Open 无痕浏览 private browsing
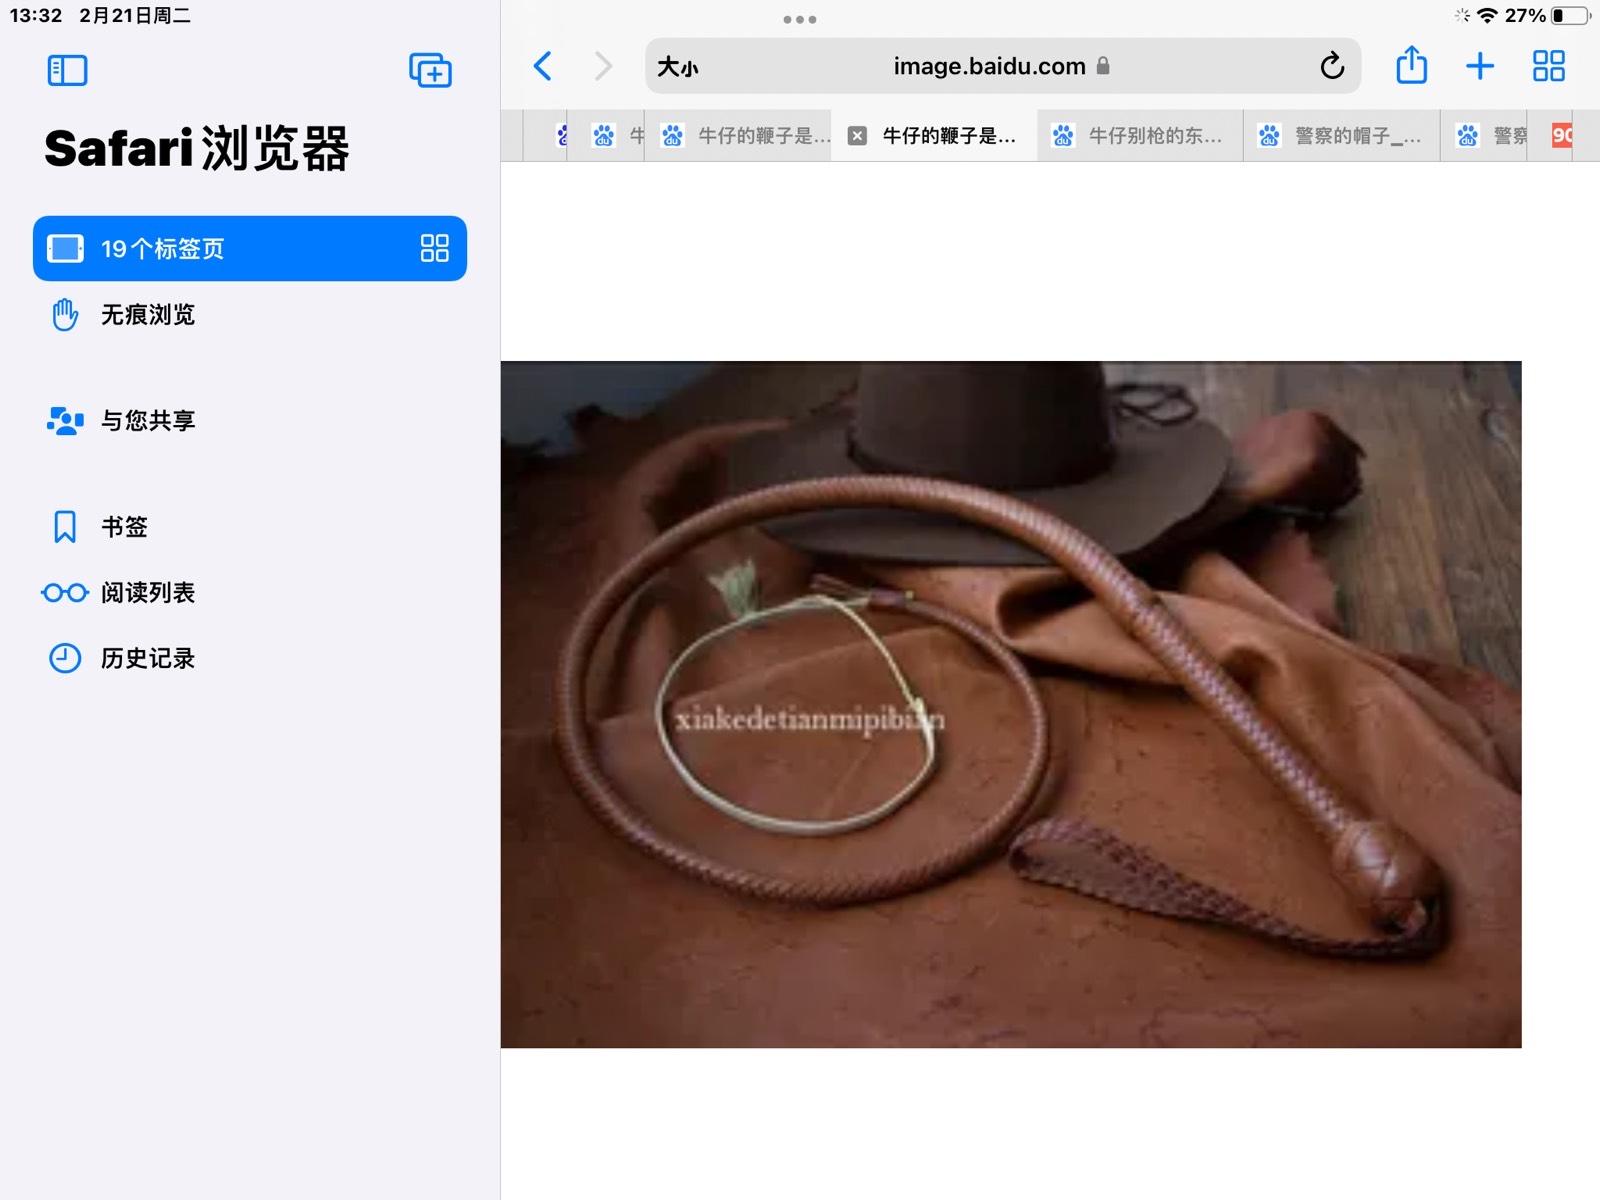The width and height of the screenshot is (1600, 1200). [250, 315]
